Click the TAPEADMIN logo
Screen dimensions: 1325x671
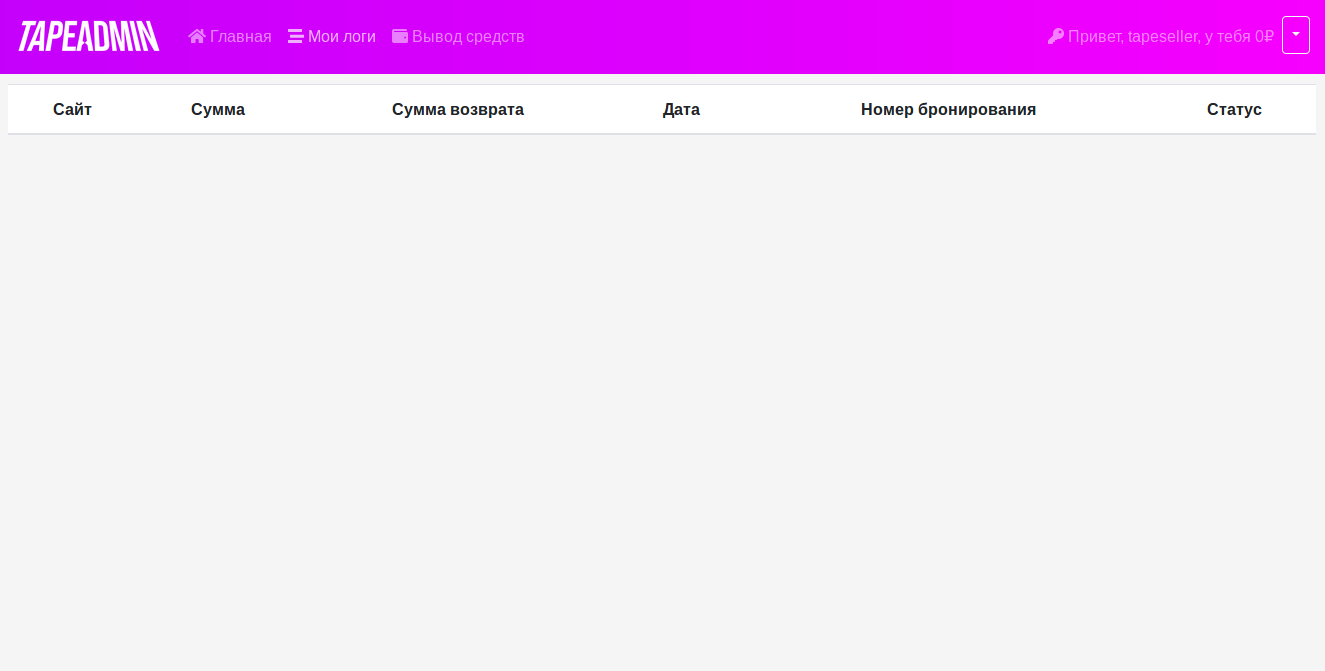tap(89, 36)
